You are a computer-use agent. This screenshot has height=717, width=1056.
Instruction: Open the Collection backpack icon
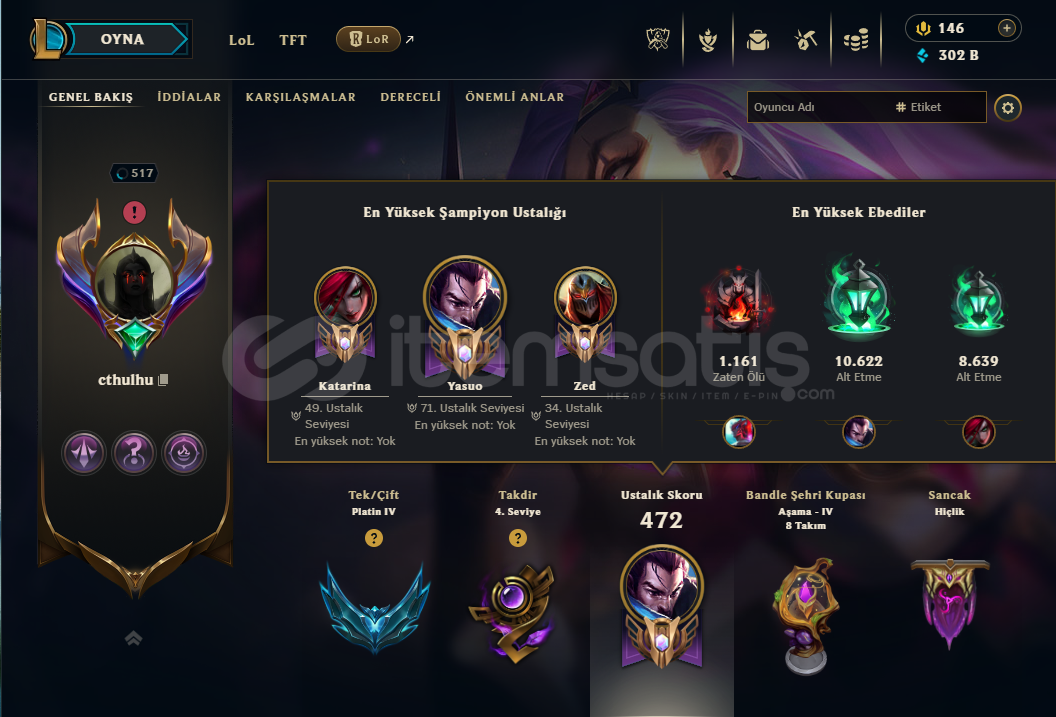pyautogui.click(x=758, y=40)
